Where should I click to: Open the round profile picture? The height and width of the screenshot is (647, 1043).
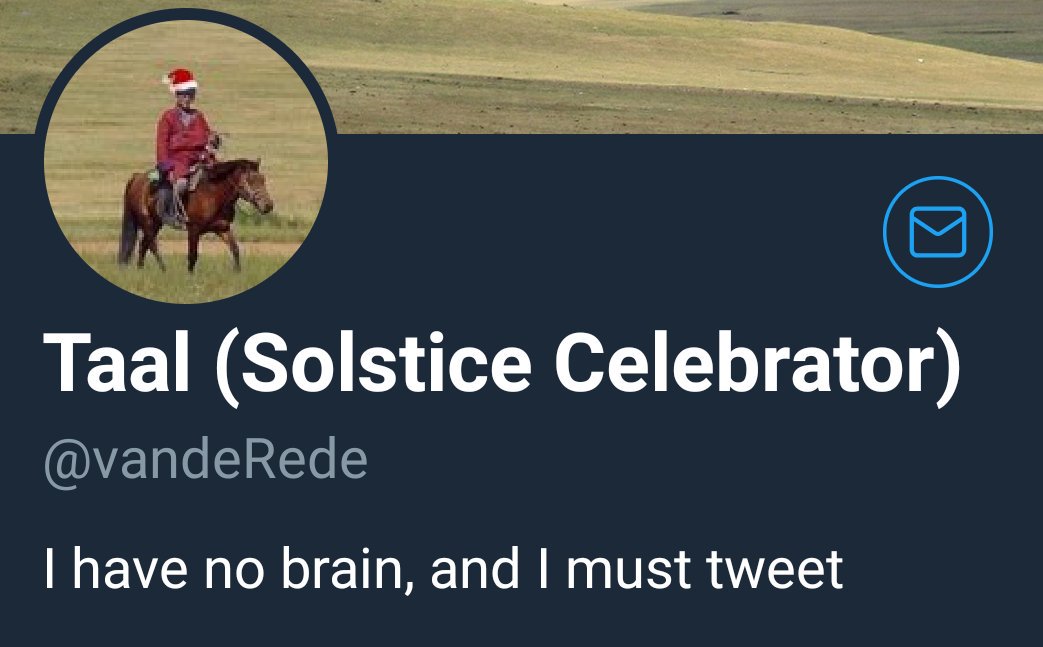(x=186, y=162)
